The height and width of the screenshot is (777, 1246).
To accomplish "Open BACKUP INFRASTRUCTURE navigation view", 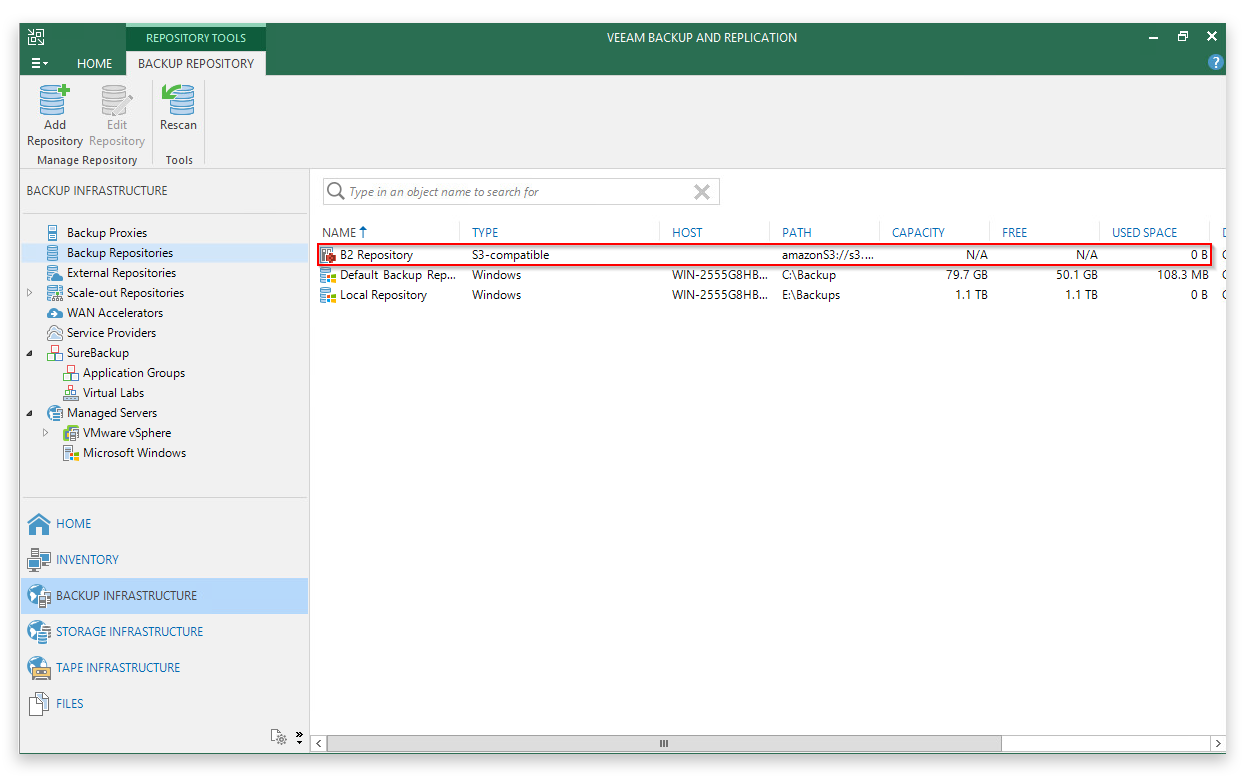I will (x=164, y=595).
